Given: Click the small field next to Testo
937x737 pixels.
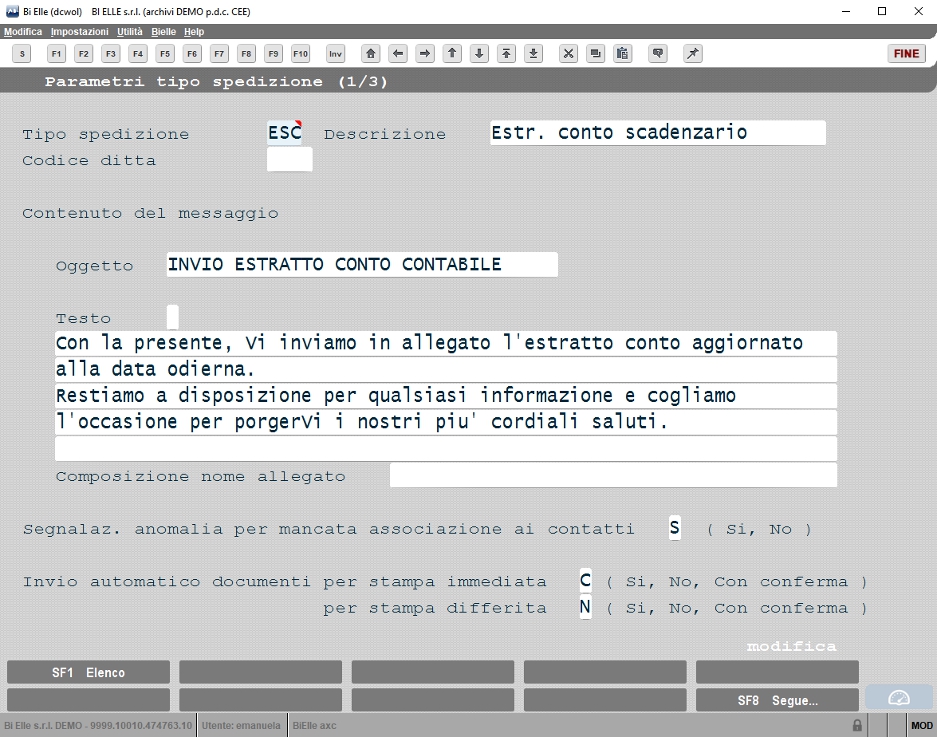Looking at the screenshot, I should [x=173, y=317].
